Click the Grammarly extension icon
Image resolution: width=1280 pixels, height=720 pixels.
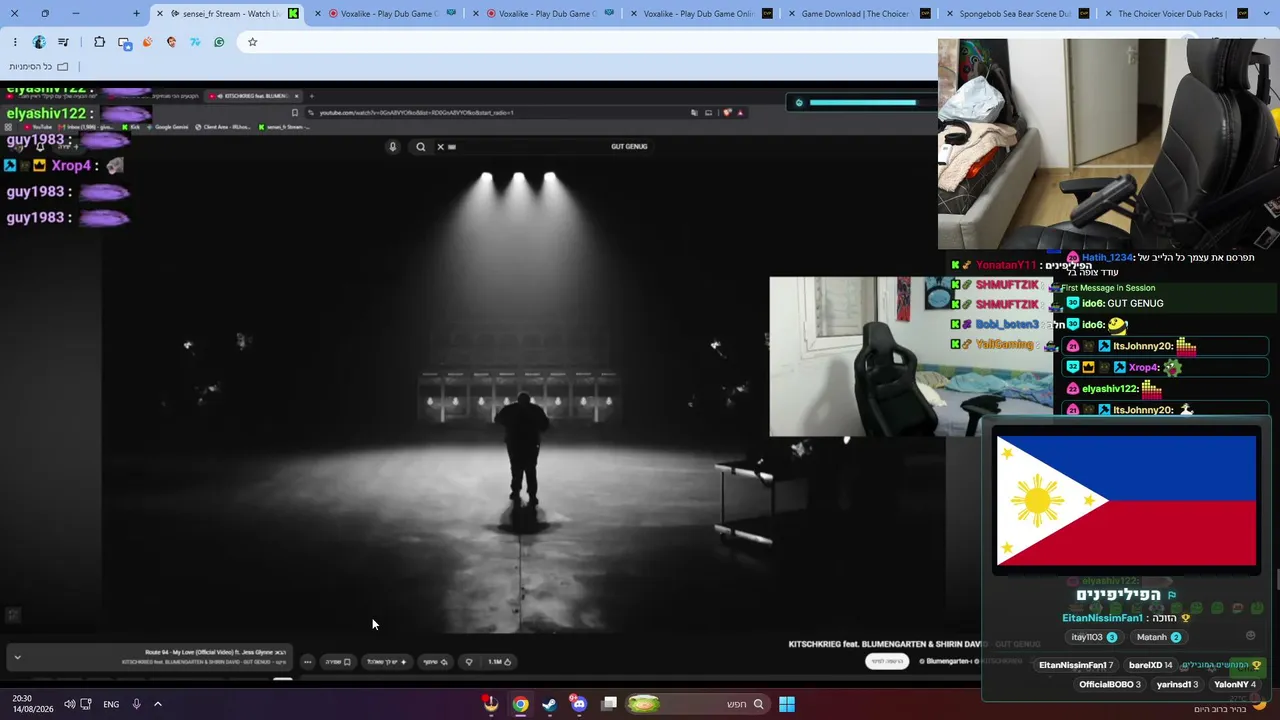(x=219, y=42)
